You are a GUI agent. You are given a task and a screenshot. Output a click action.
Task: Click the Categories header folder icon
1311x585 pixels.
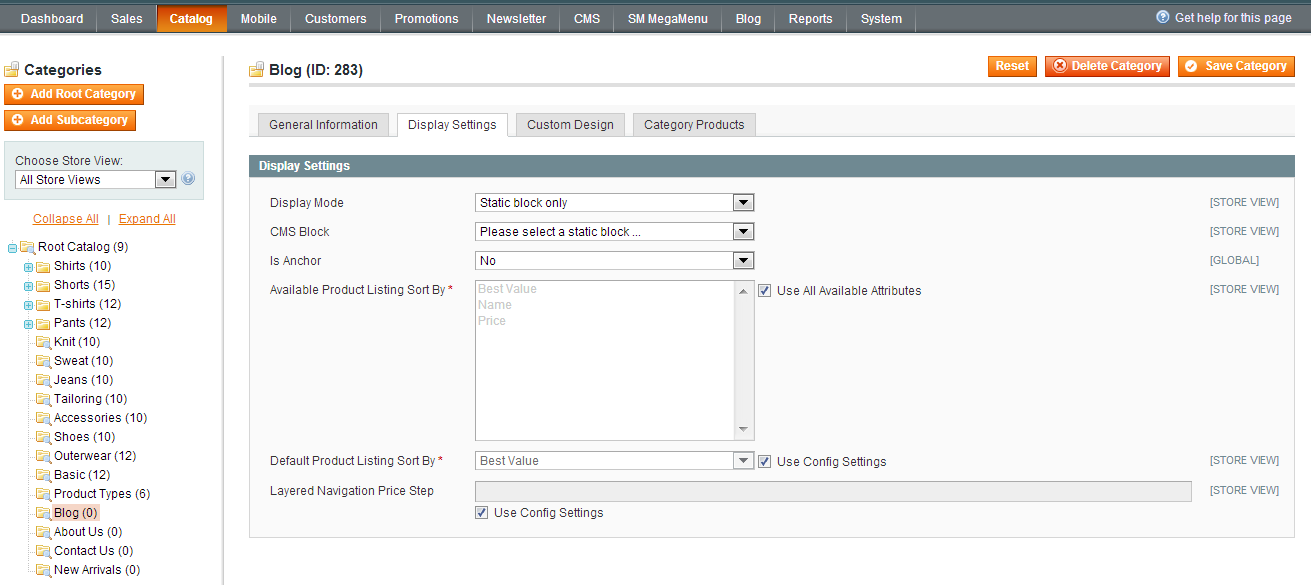pos(12,70)
